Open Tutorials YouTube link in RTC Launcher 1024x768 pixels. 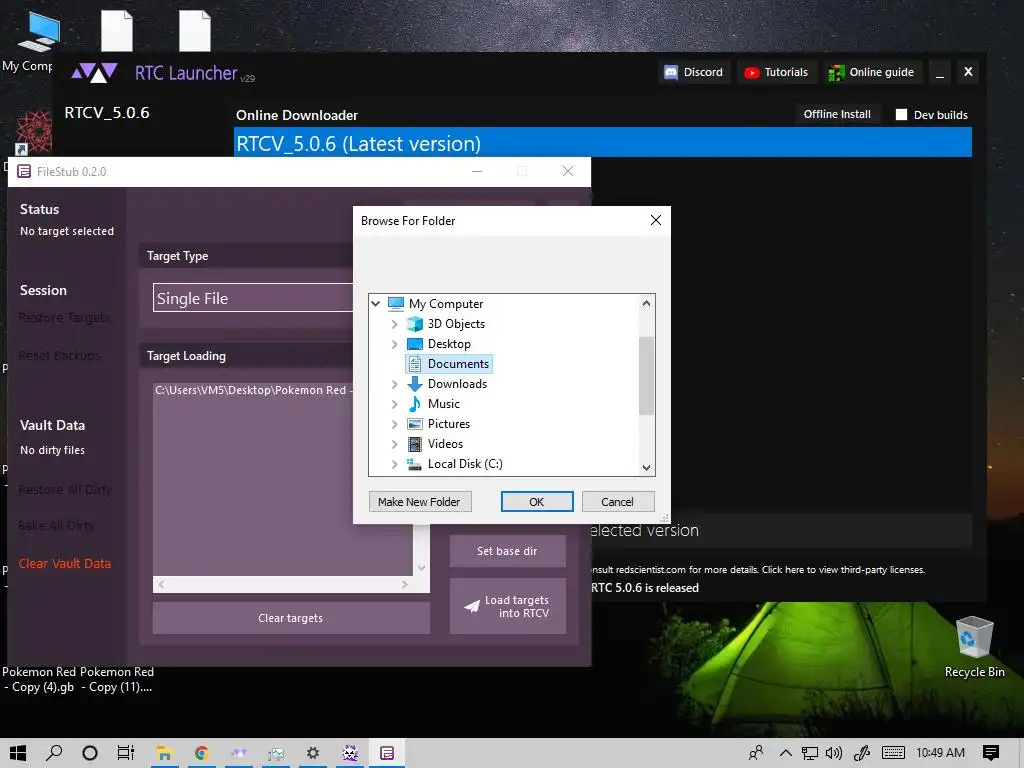[776, 72]
